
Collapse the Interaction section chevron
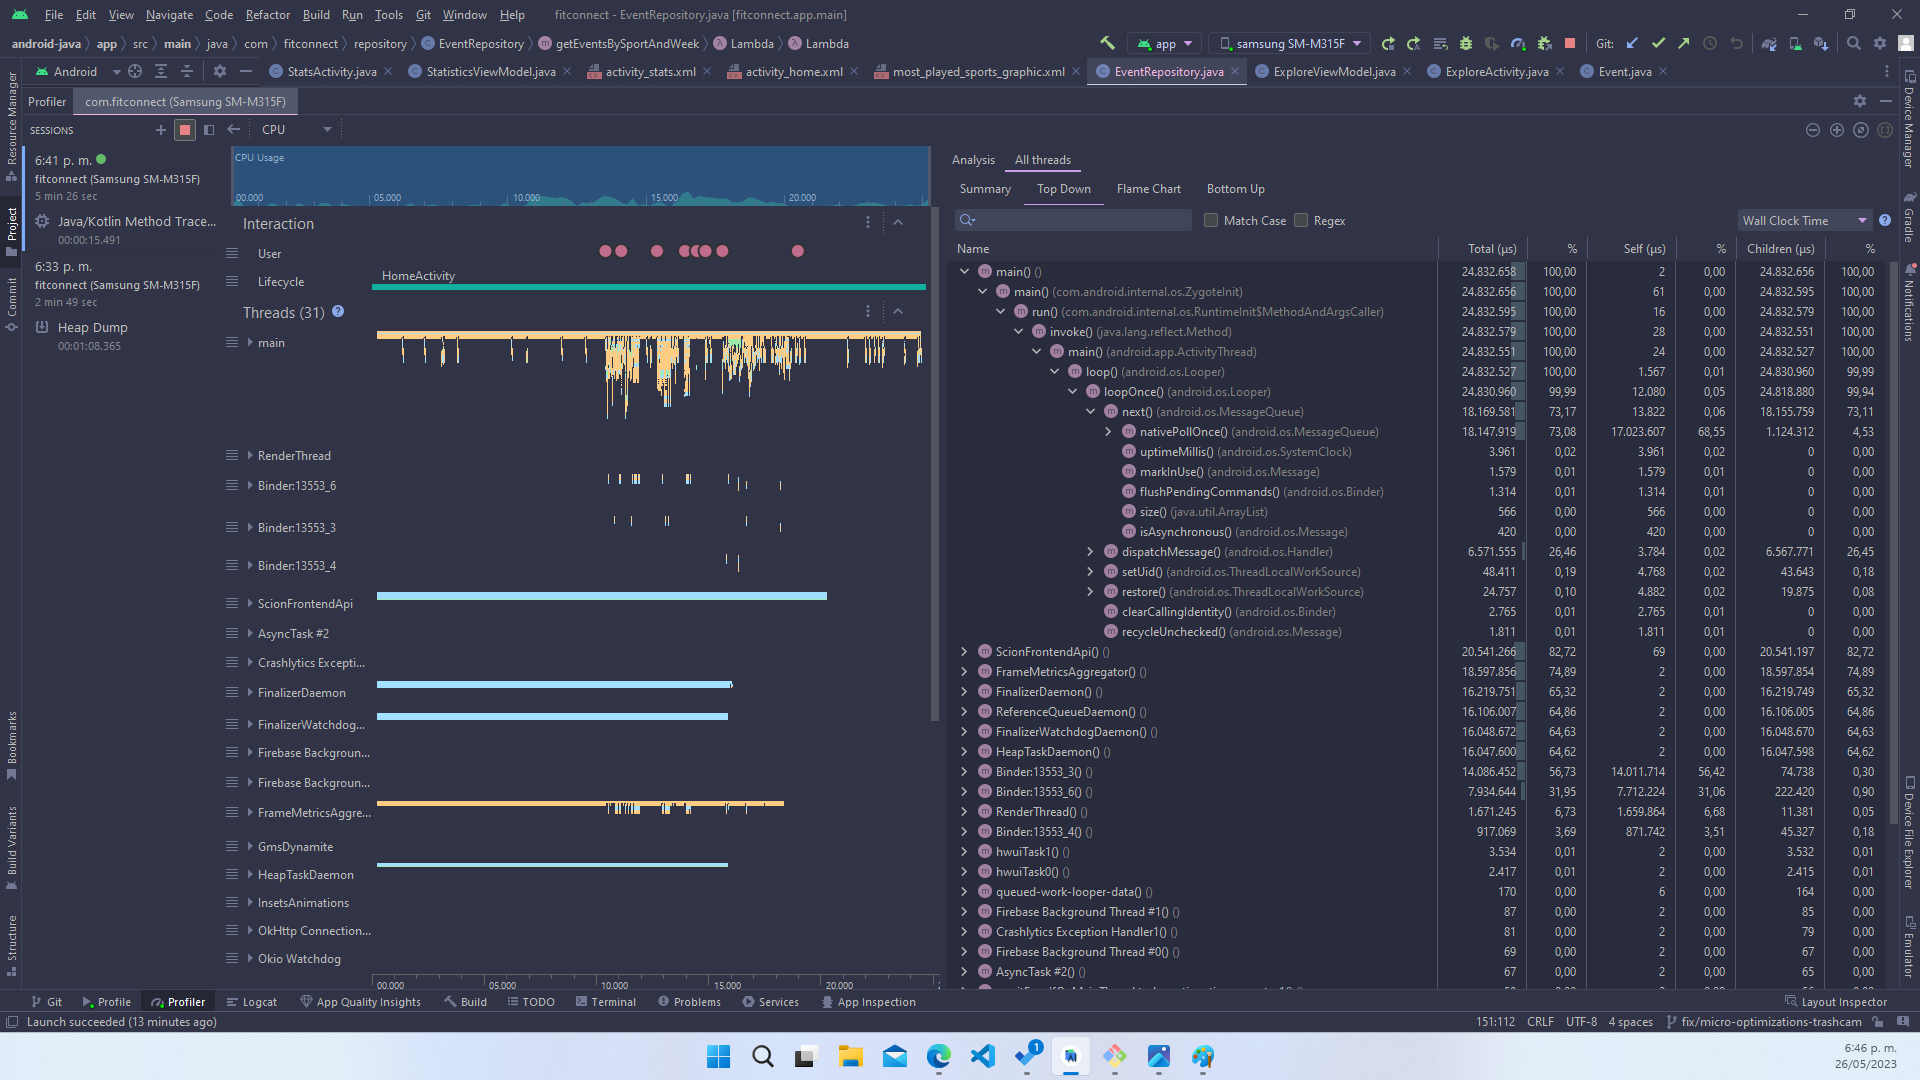(898, 223)
